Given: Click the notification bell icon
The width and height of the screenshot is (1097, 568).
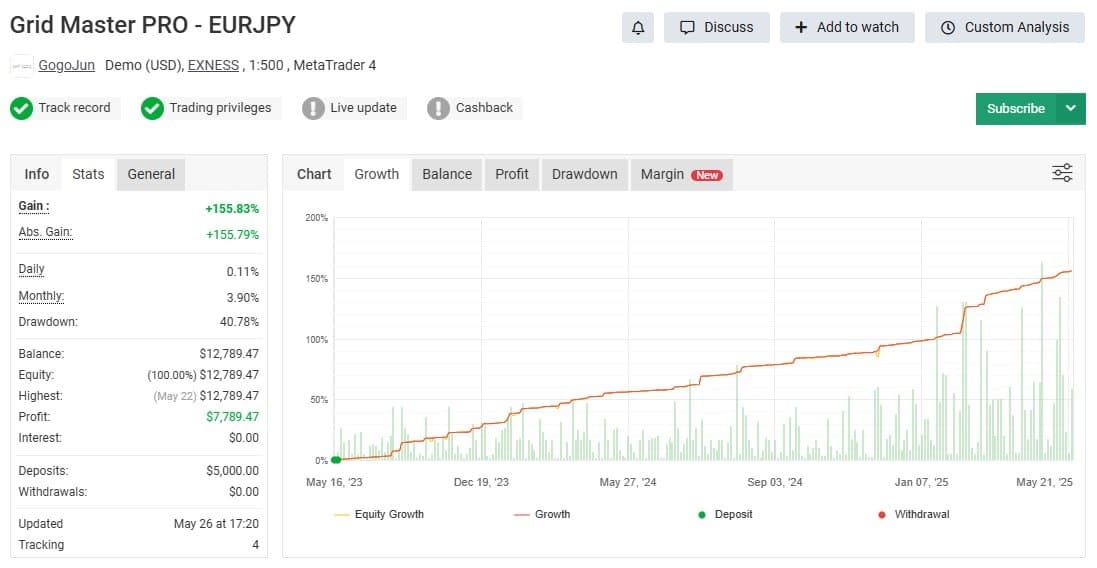Looking at the screenshot, I should pos(637,28).
